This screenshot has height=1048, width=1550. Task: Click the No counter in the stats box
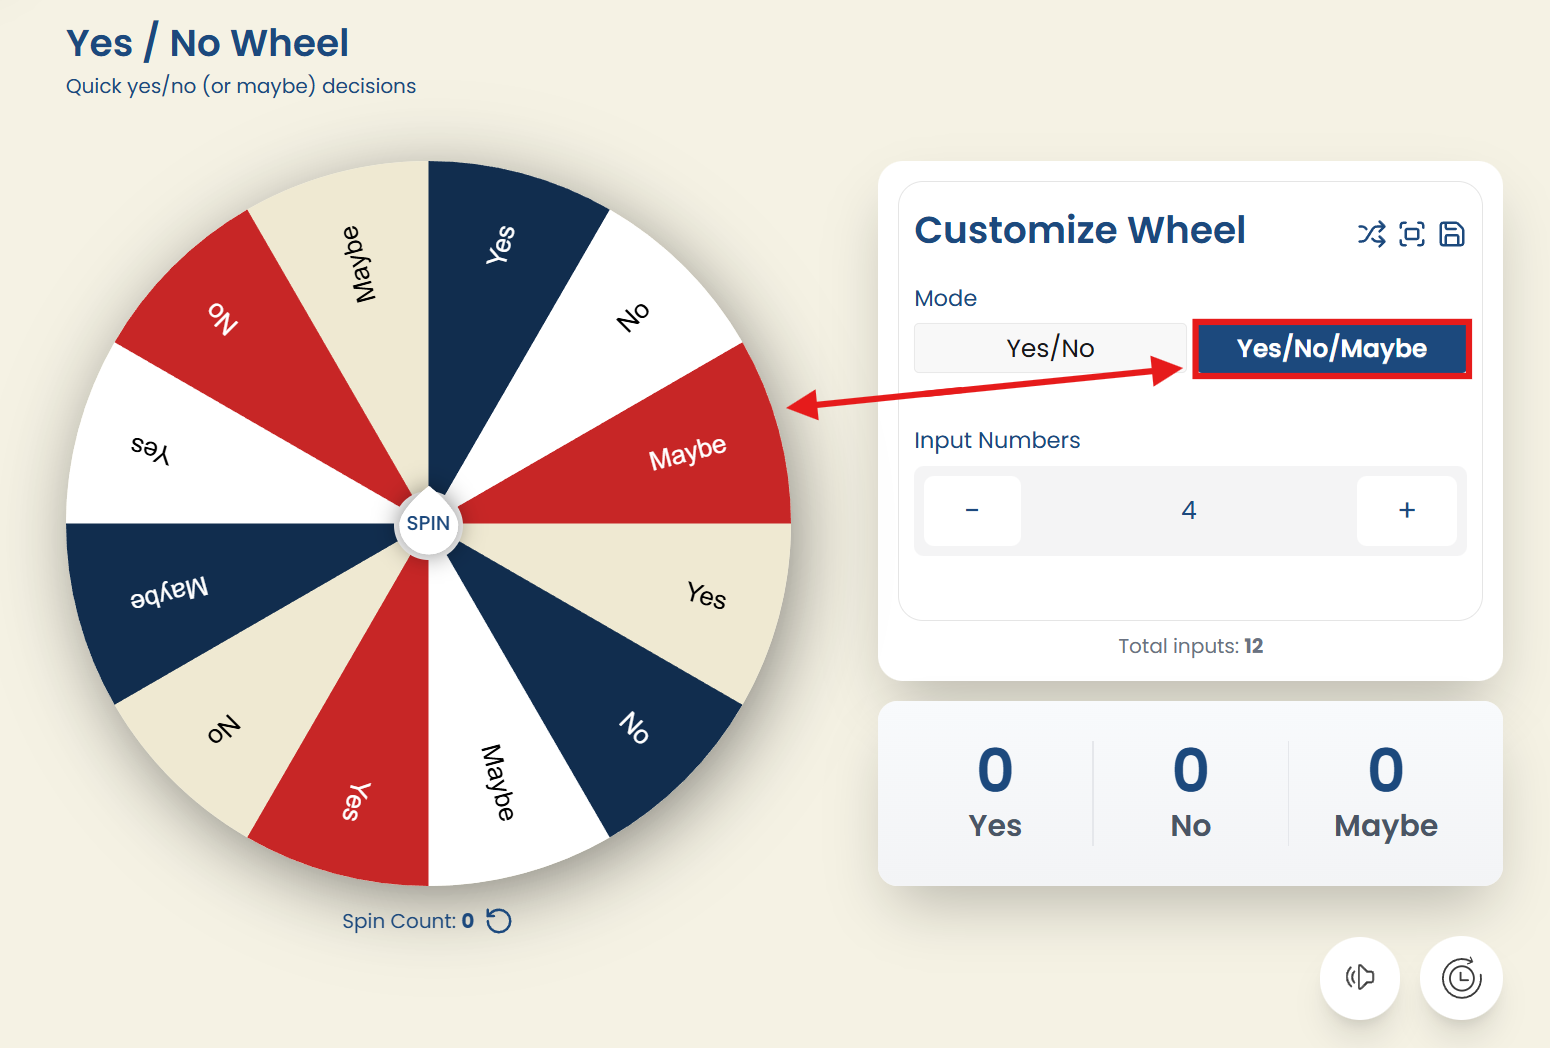1189,790
